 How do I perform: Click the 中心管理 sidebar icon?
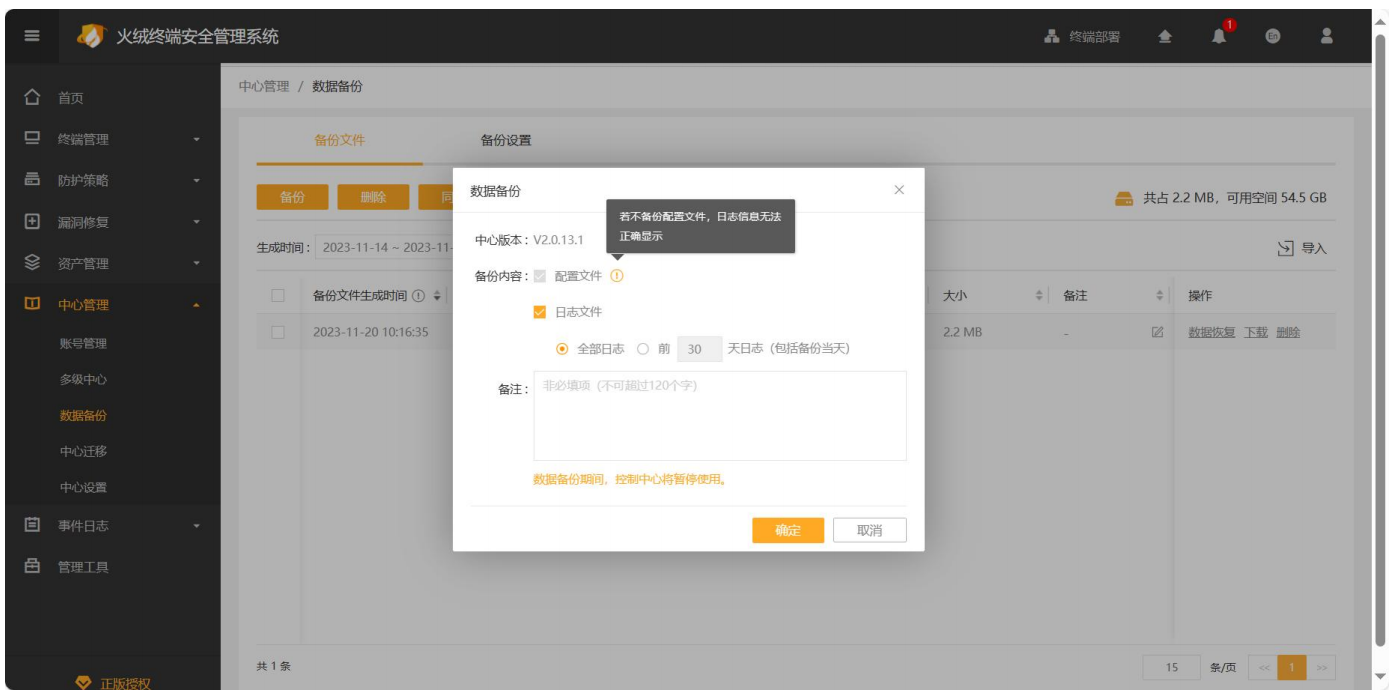[x=32, y=305]
